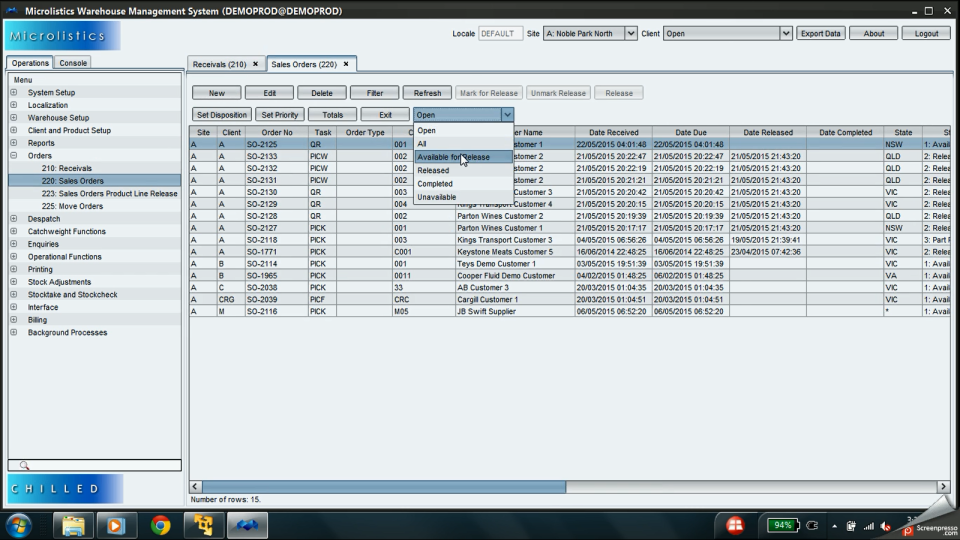Click Export Data button
The image size is (960, 540).
(x=820, y=34)
